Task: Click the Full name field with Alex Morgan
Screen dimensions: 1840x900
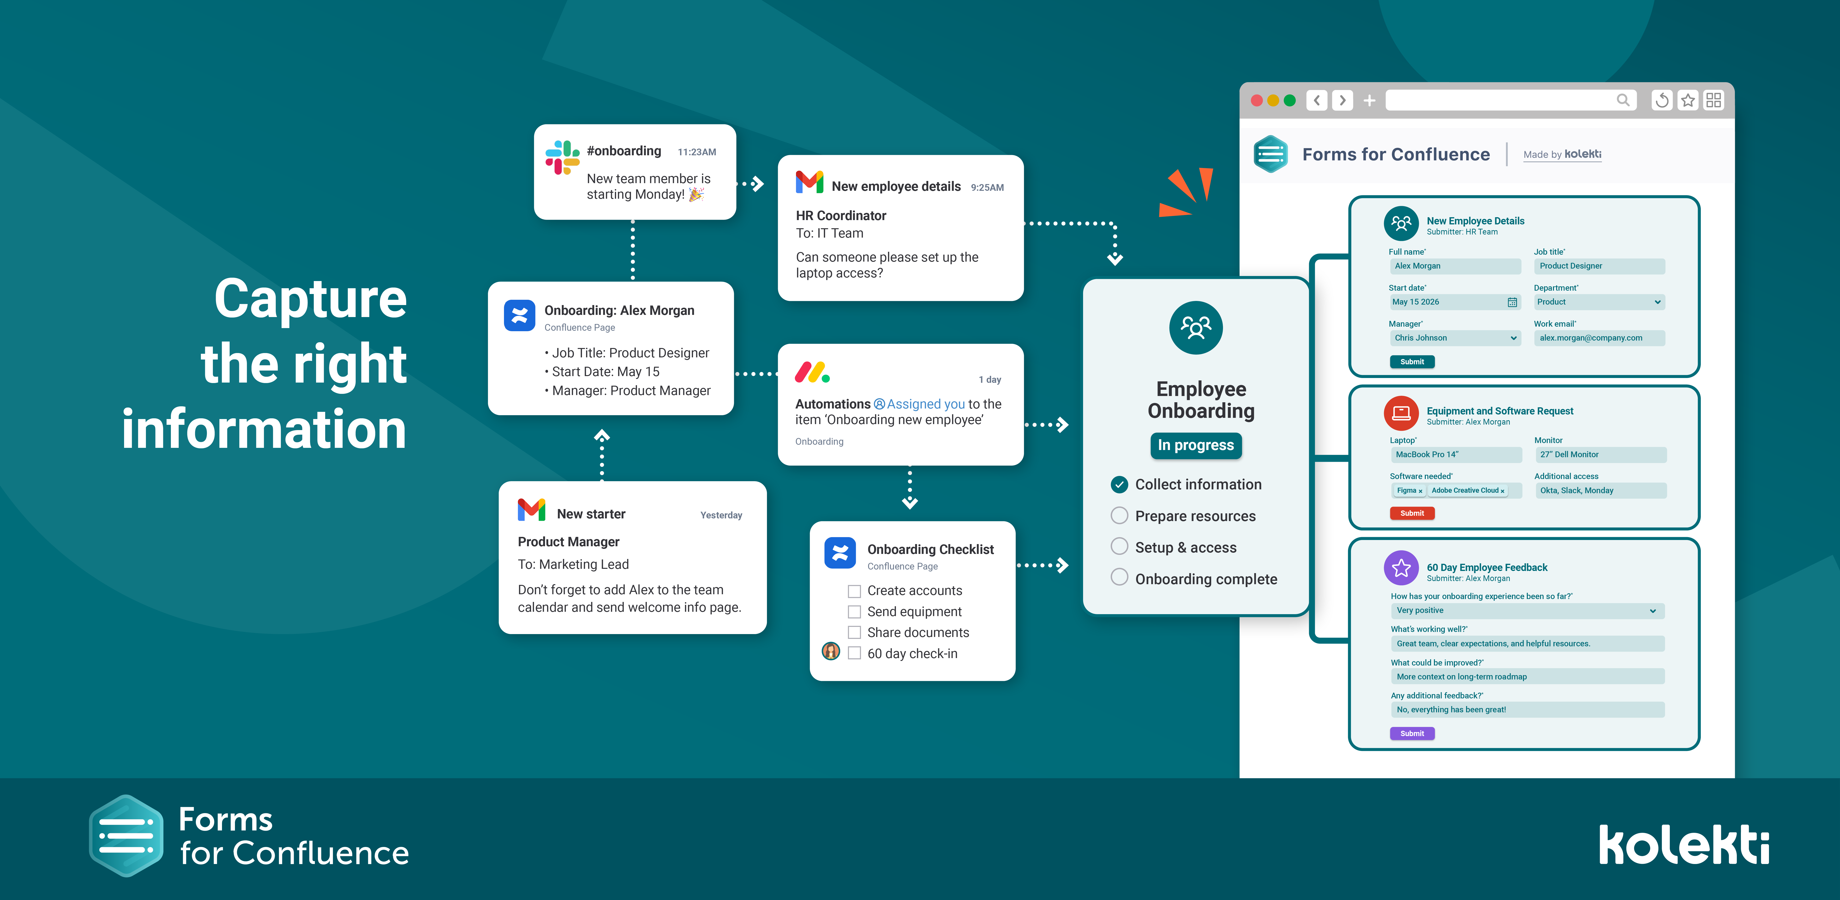Action: click(x=1455, y=266)
